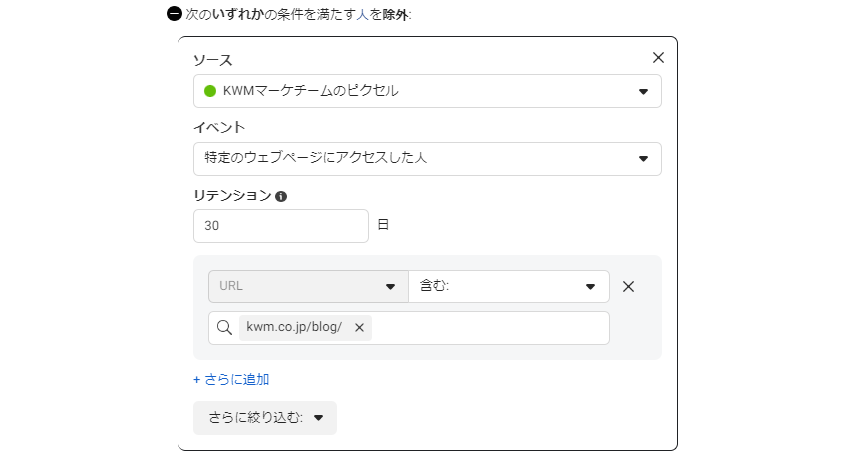Viewport: 850px width, 460px height.
Task: Click the black minus exclude icon
Action: (174, 14)
